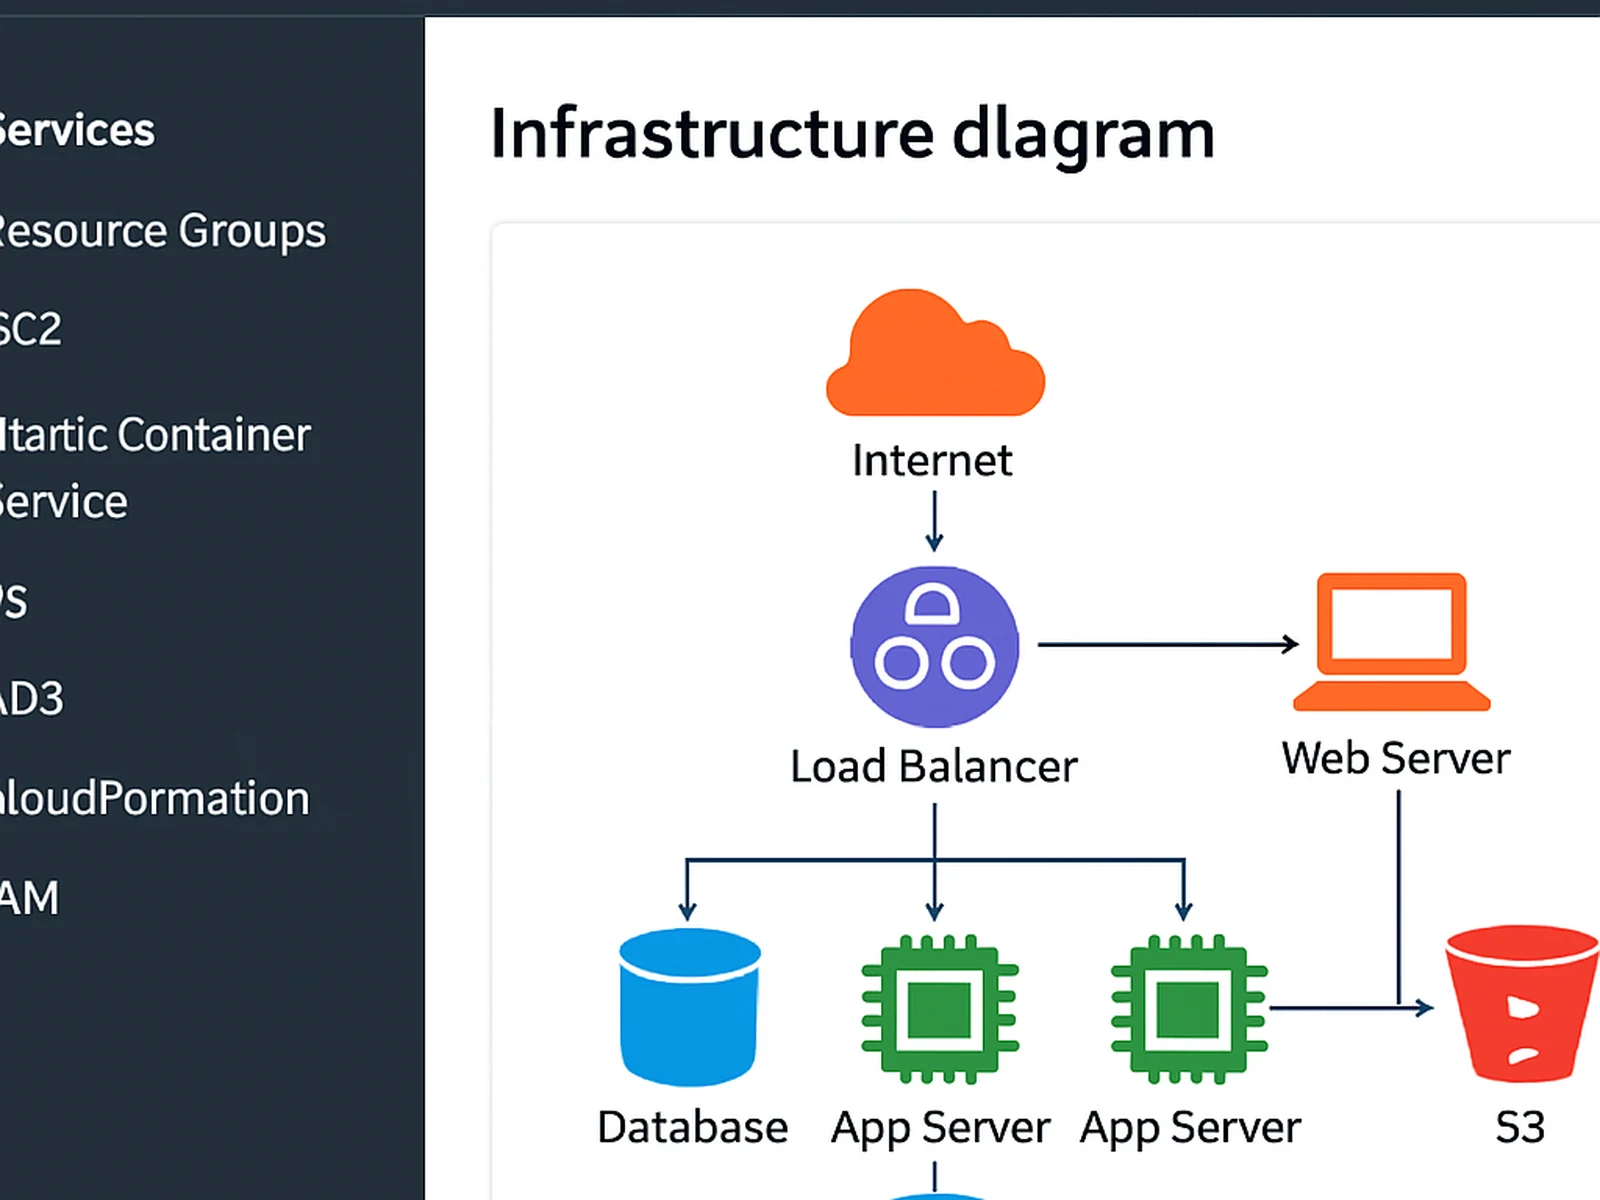
Task: Select the Database cylinder icon
Action: (x=688, y=1005)
